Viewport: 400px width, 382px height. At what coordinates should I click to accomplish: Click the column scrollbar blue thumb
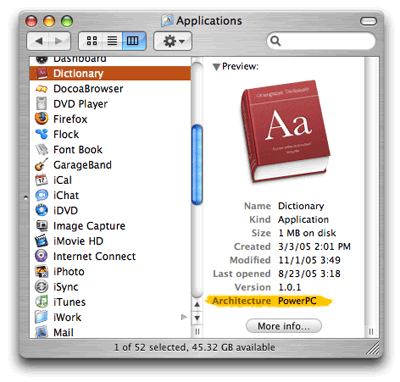(x=197, y=164)
